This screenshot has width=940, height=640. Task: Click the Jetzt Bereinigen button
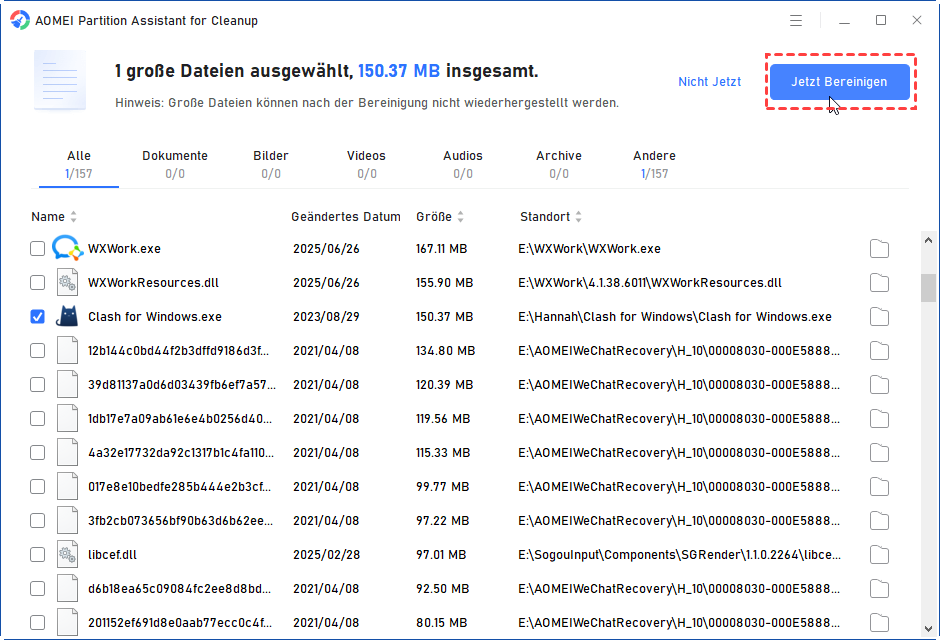pos(839,82)
